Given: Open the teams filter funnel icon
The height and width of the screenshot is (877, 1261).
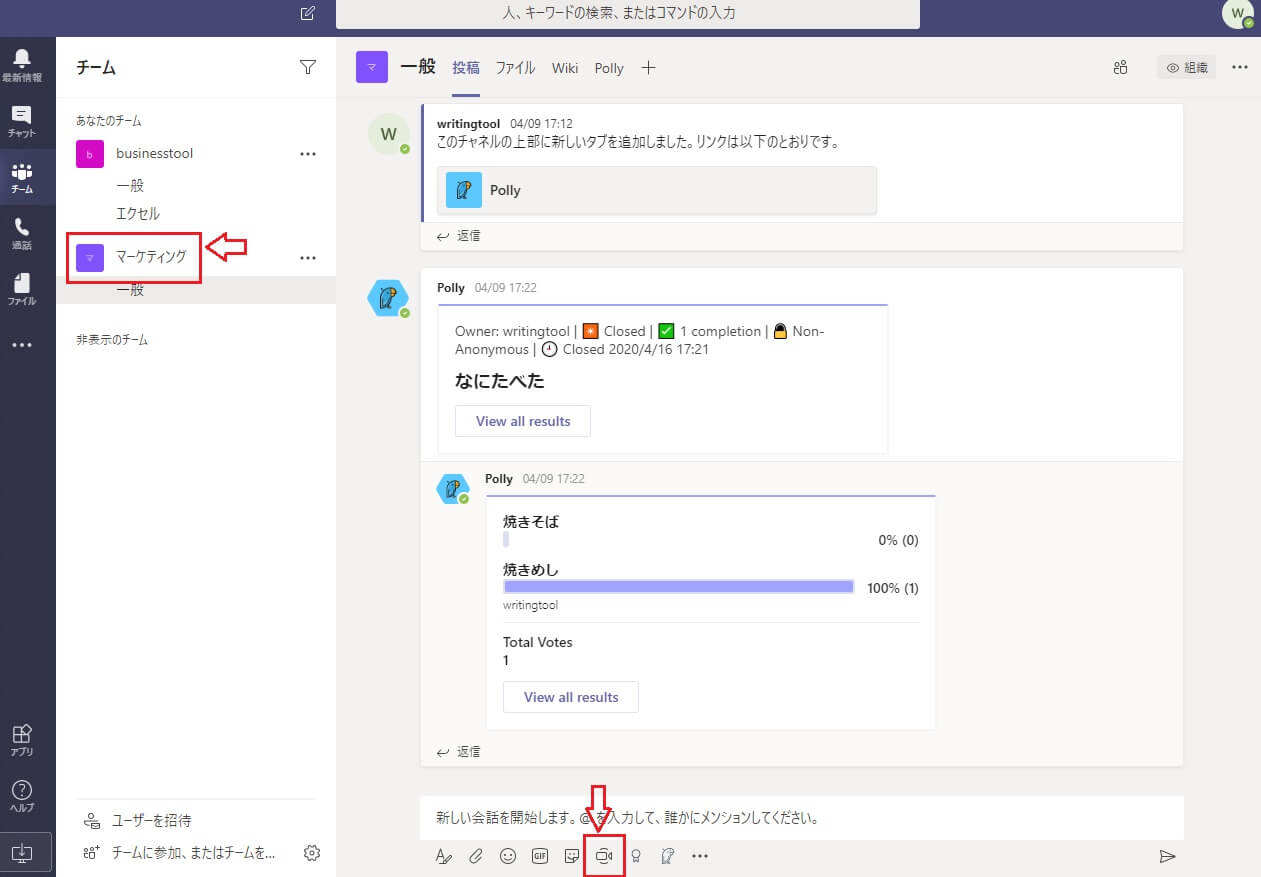Looking at the screenshot, I should coord(308,67).
